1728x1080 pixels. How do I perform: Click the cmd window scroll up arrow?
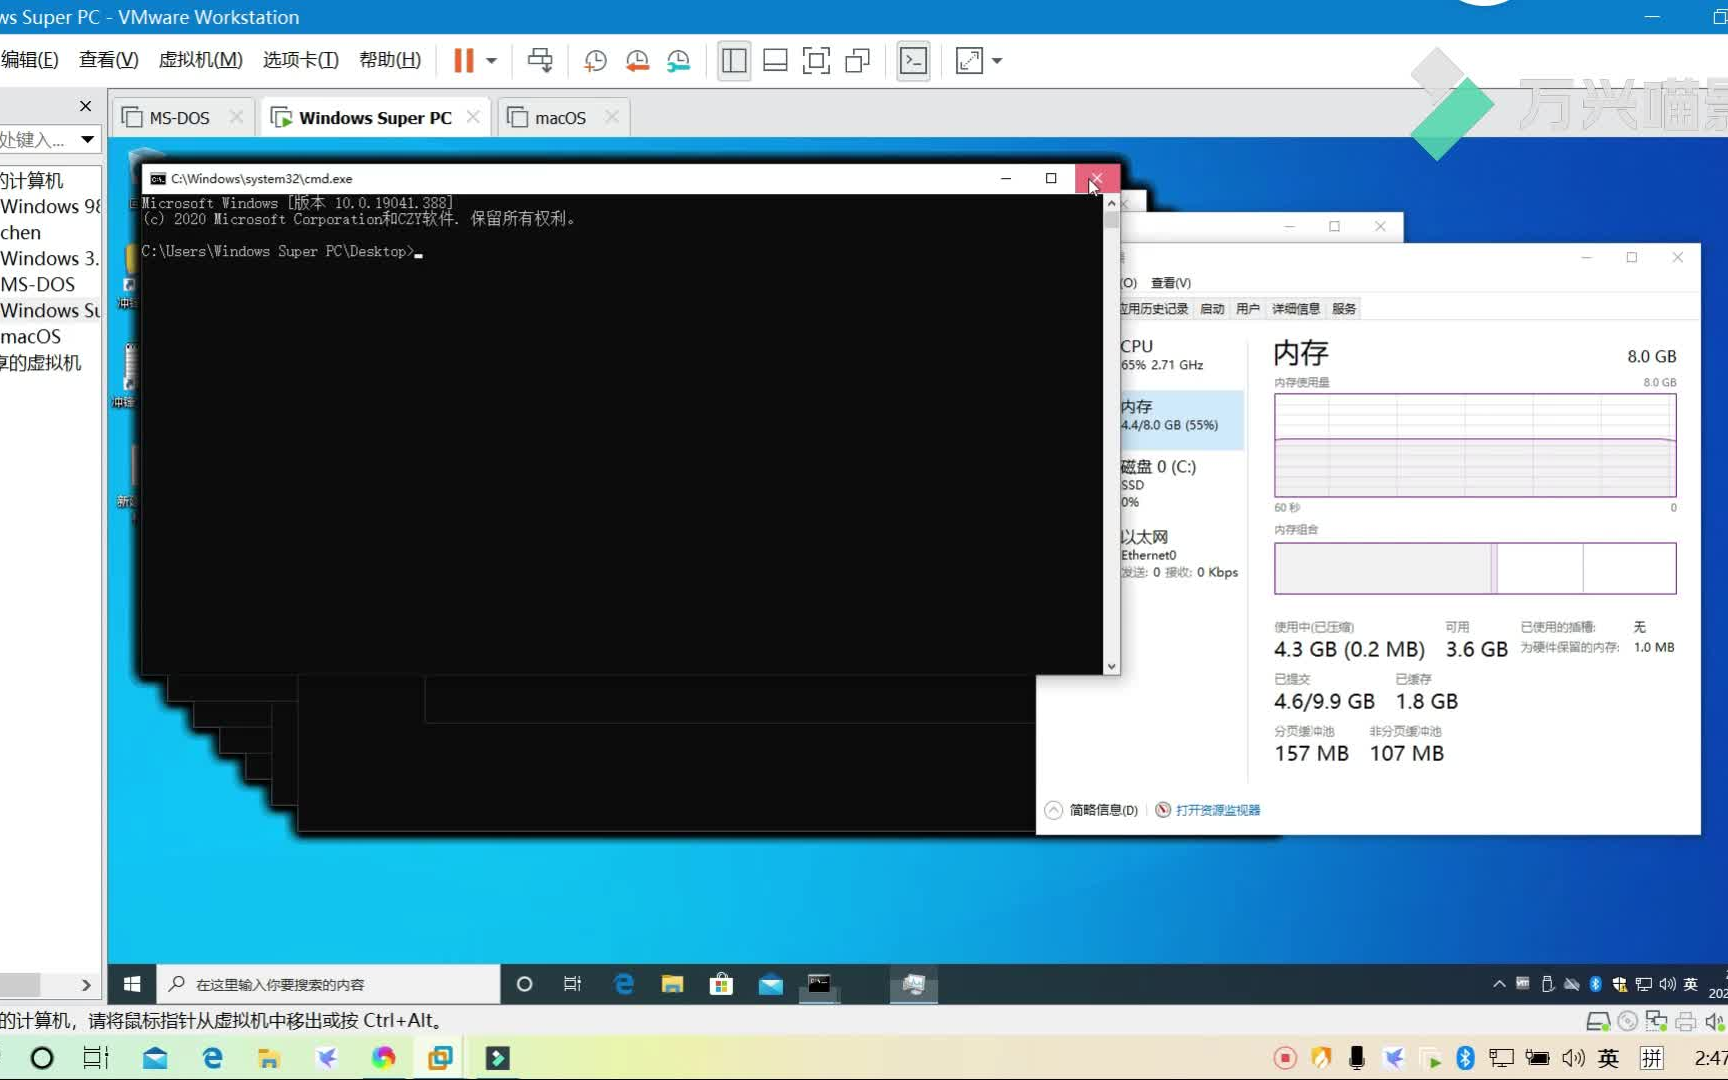1111,203
